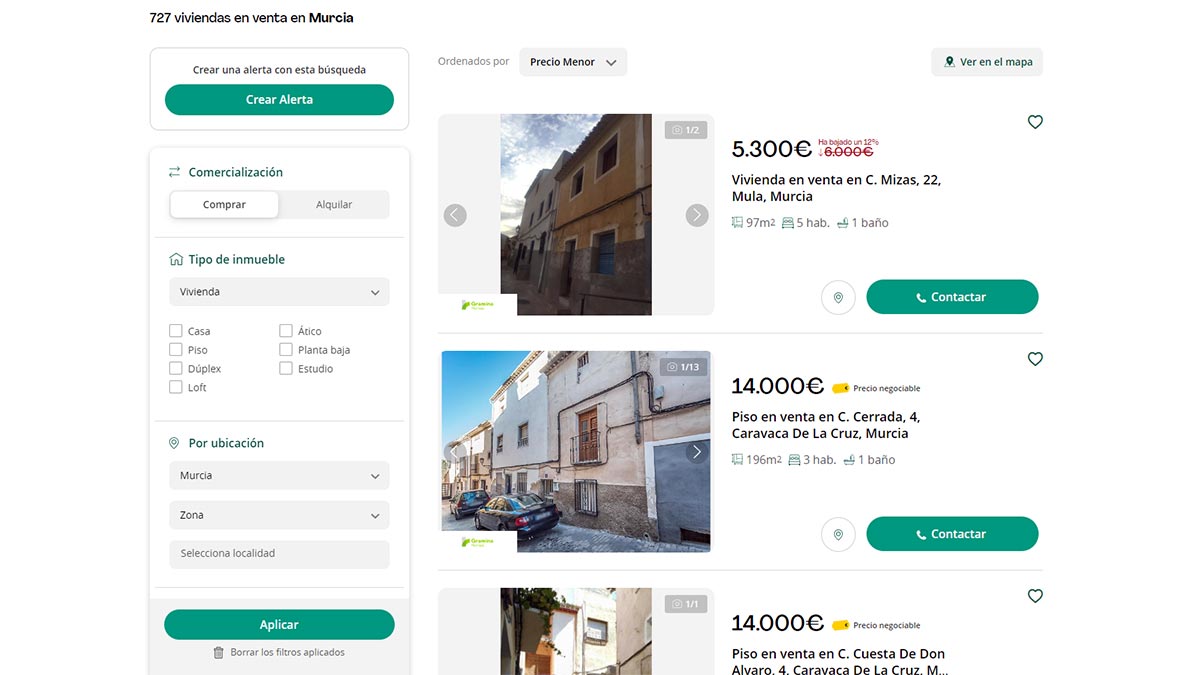Enable the Ático filter checkbox
The height and width of the screenshot is (675, 1200).
285,330
